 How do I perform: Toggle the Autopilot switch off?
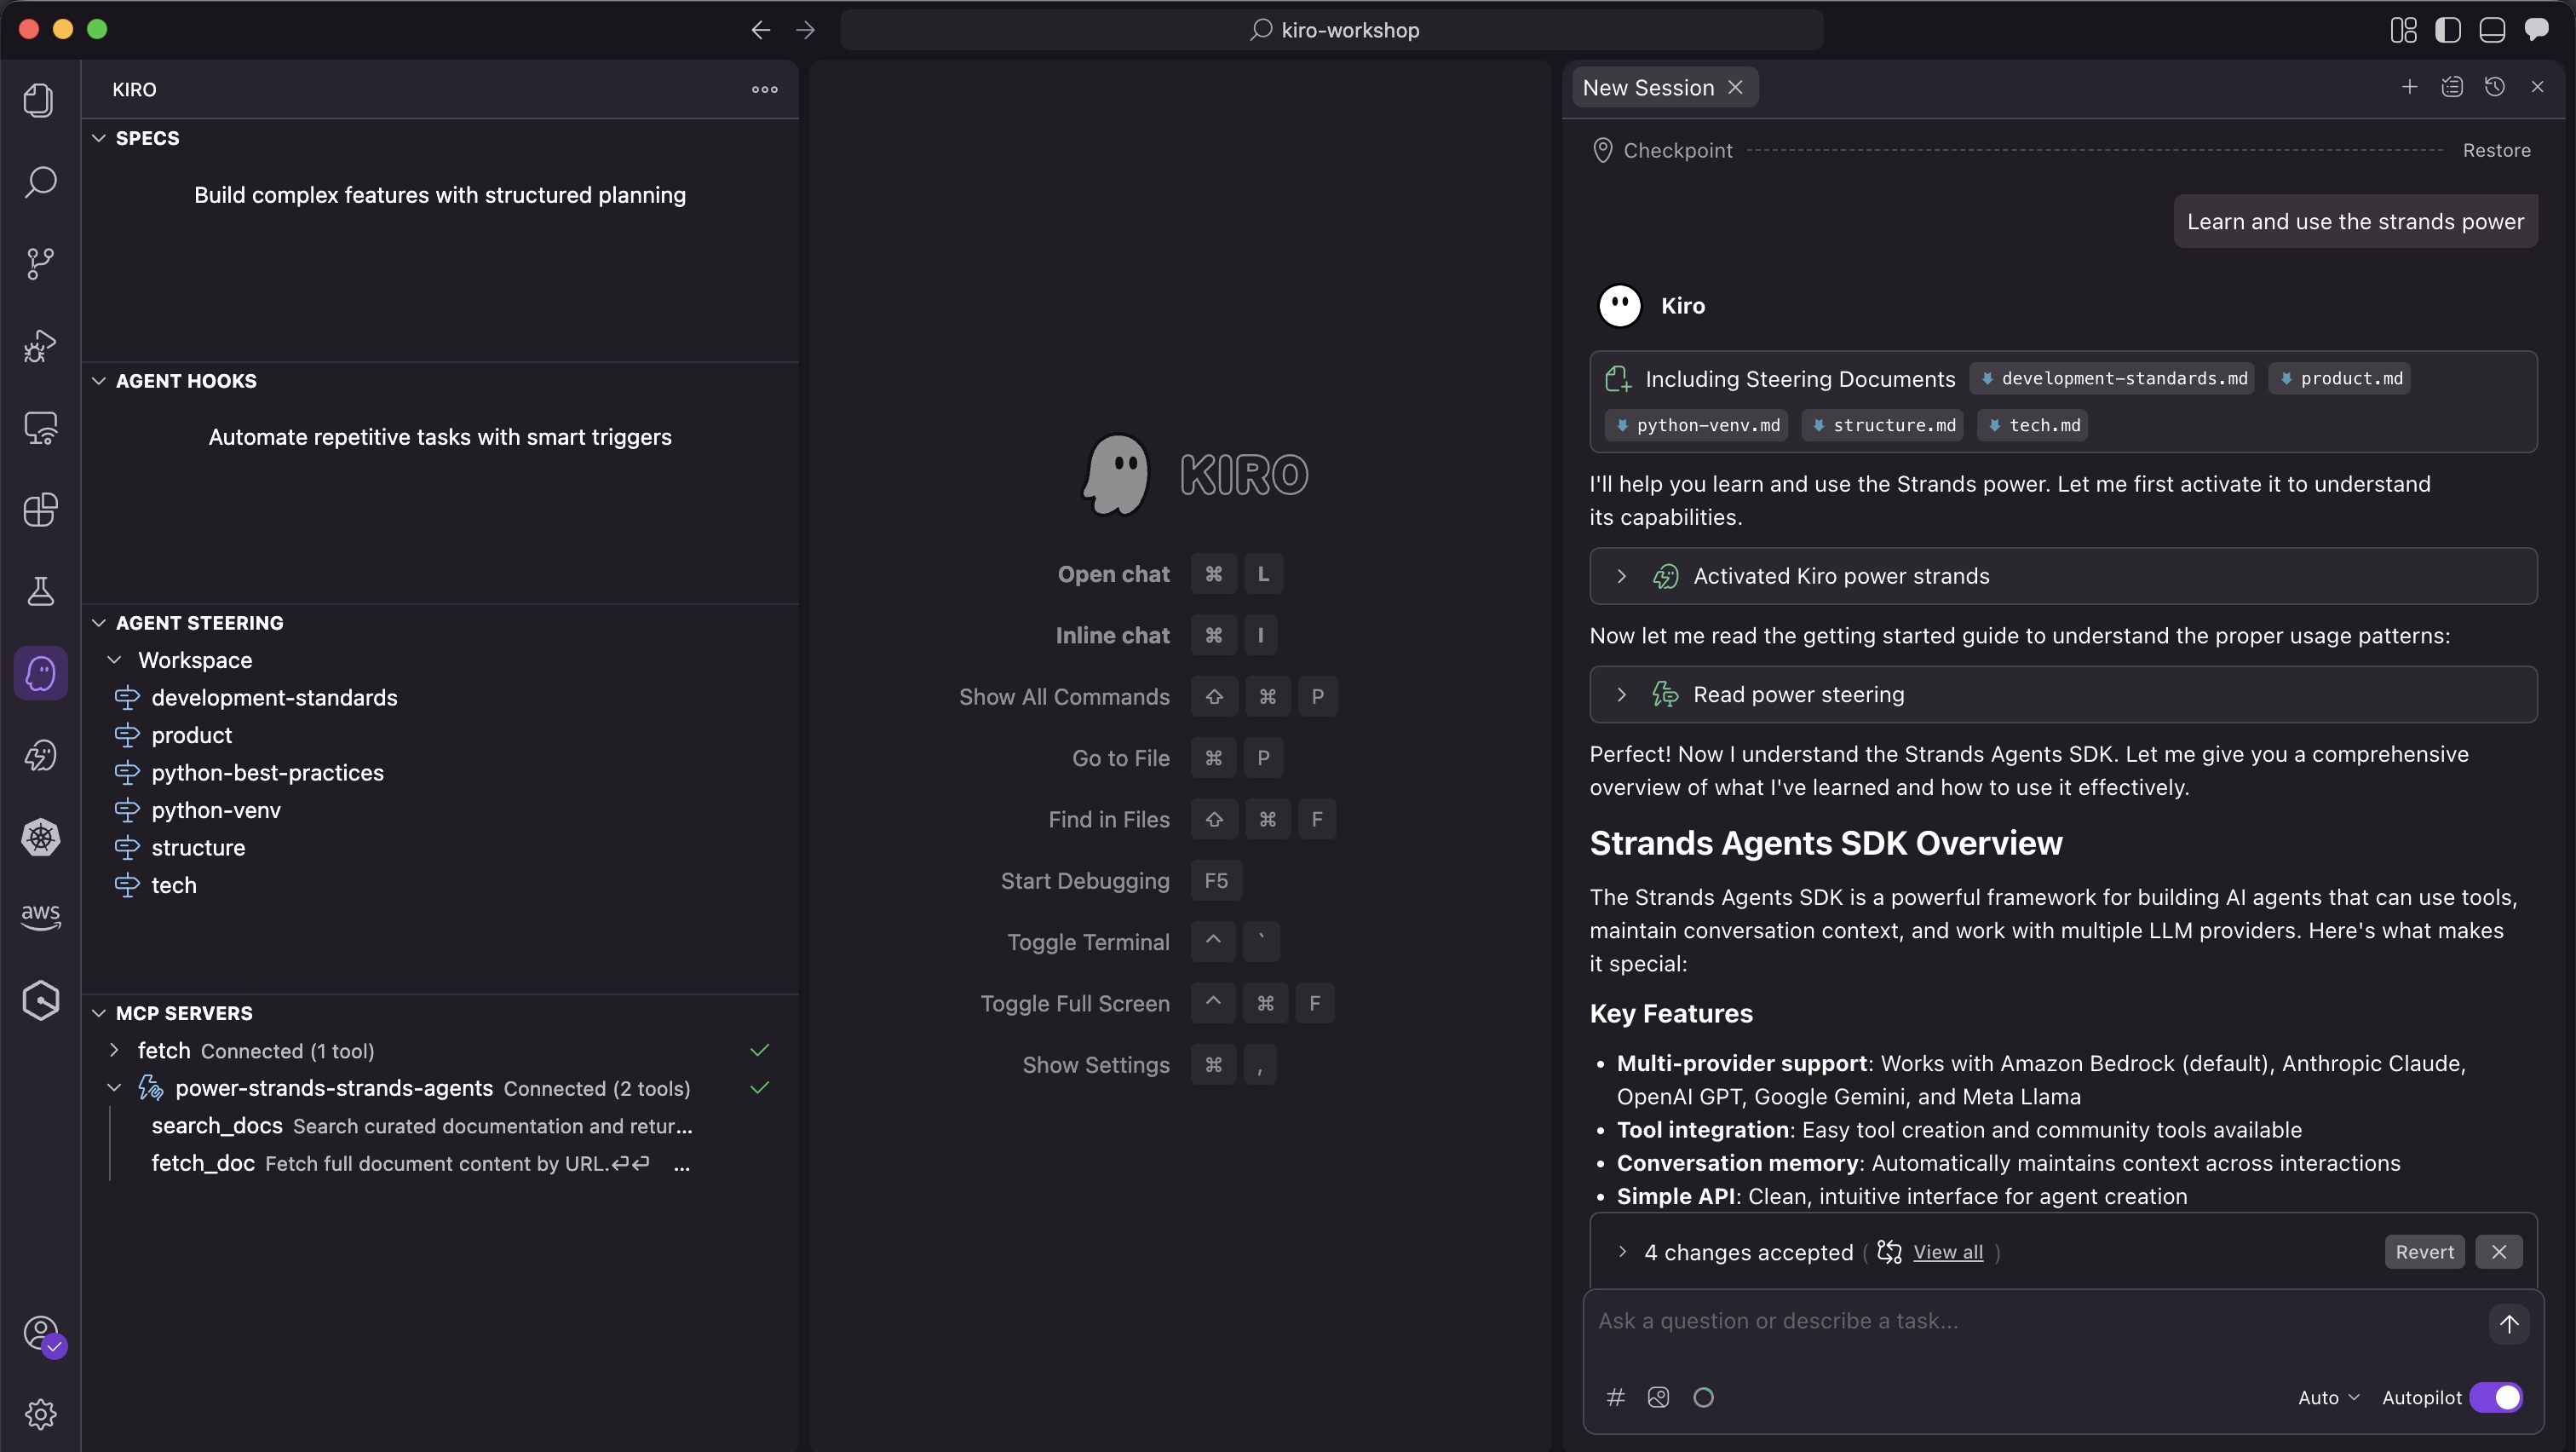(2496, 1397)
